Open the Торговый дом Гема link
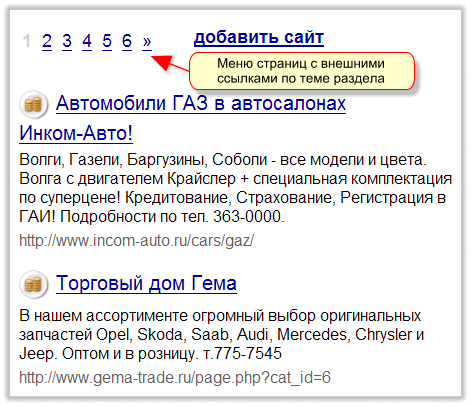Viewport: 471px width, 406px height. click(146, 284)
